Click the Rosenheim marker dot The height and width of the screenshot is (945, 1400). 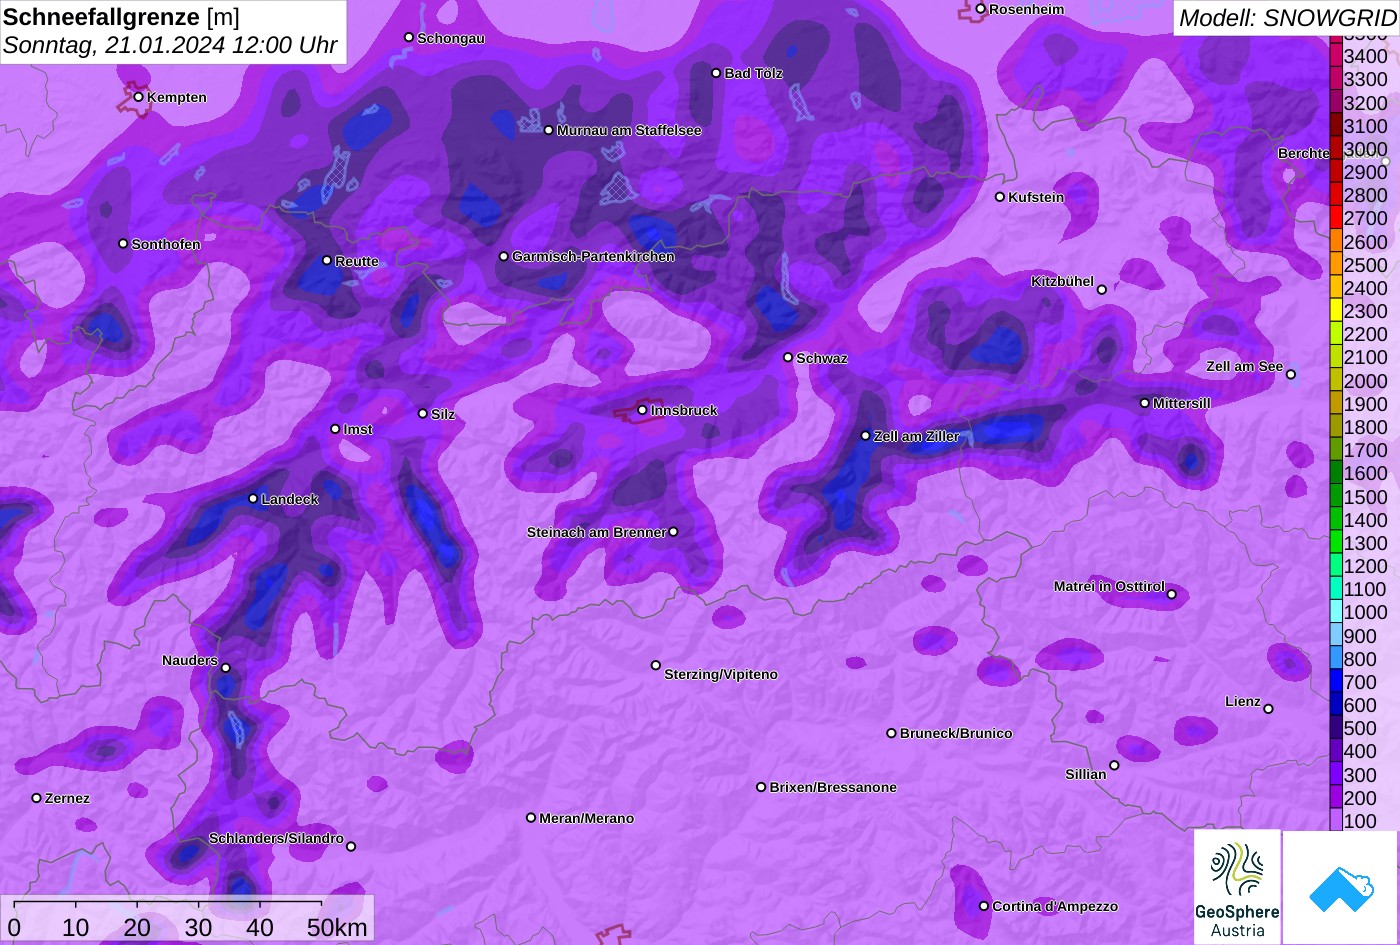[x=981, y=9]
